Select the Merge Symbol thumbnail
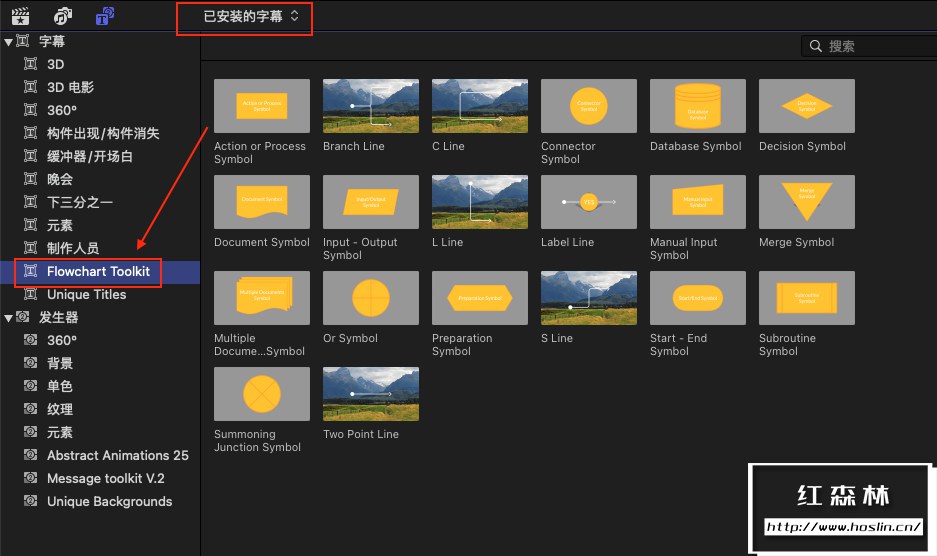 pyautogui.click(x=807, y=202)
